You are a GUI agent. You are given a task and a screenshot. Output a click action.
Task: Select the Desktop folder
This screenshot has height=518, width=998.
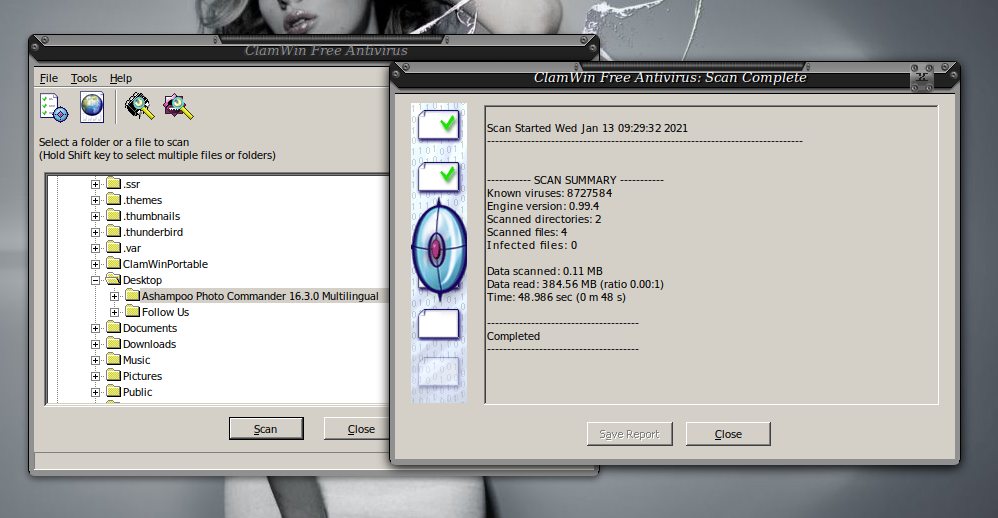pyautogui.click(x=142, y=279)
